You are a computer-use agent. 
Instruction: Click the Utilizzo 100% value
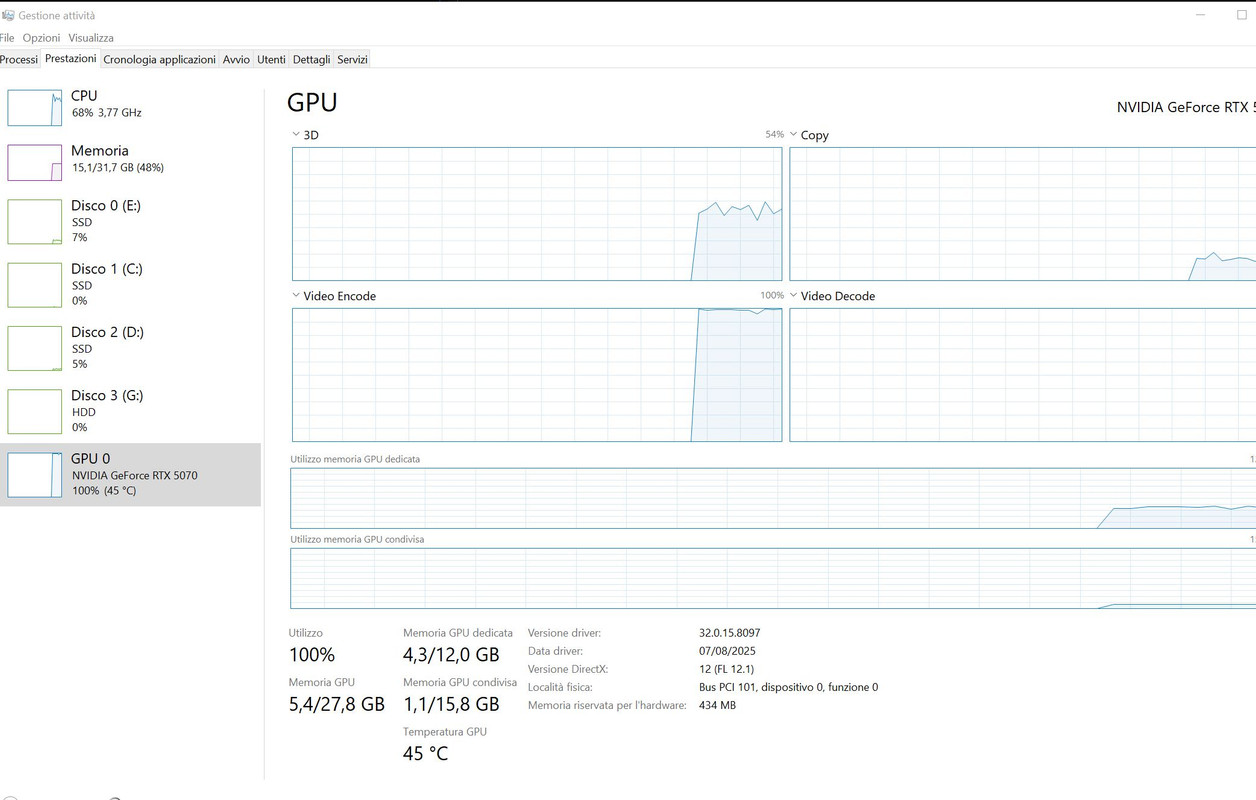(x=312, y=655)
